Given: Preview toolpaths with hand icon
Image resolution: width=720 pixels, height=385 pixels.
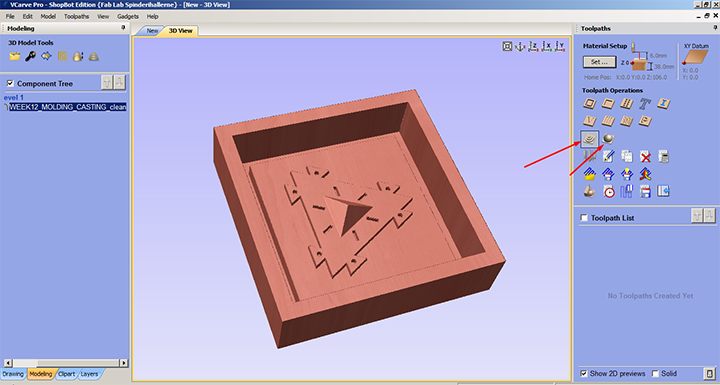Looking at the screenshot, I should tap(590, 192).
